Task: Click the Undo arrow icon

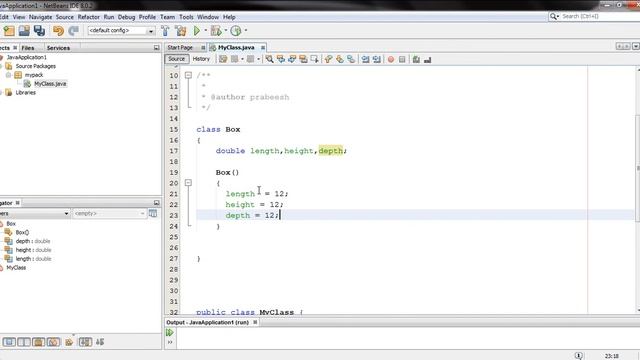Action: click(58, 31)
